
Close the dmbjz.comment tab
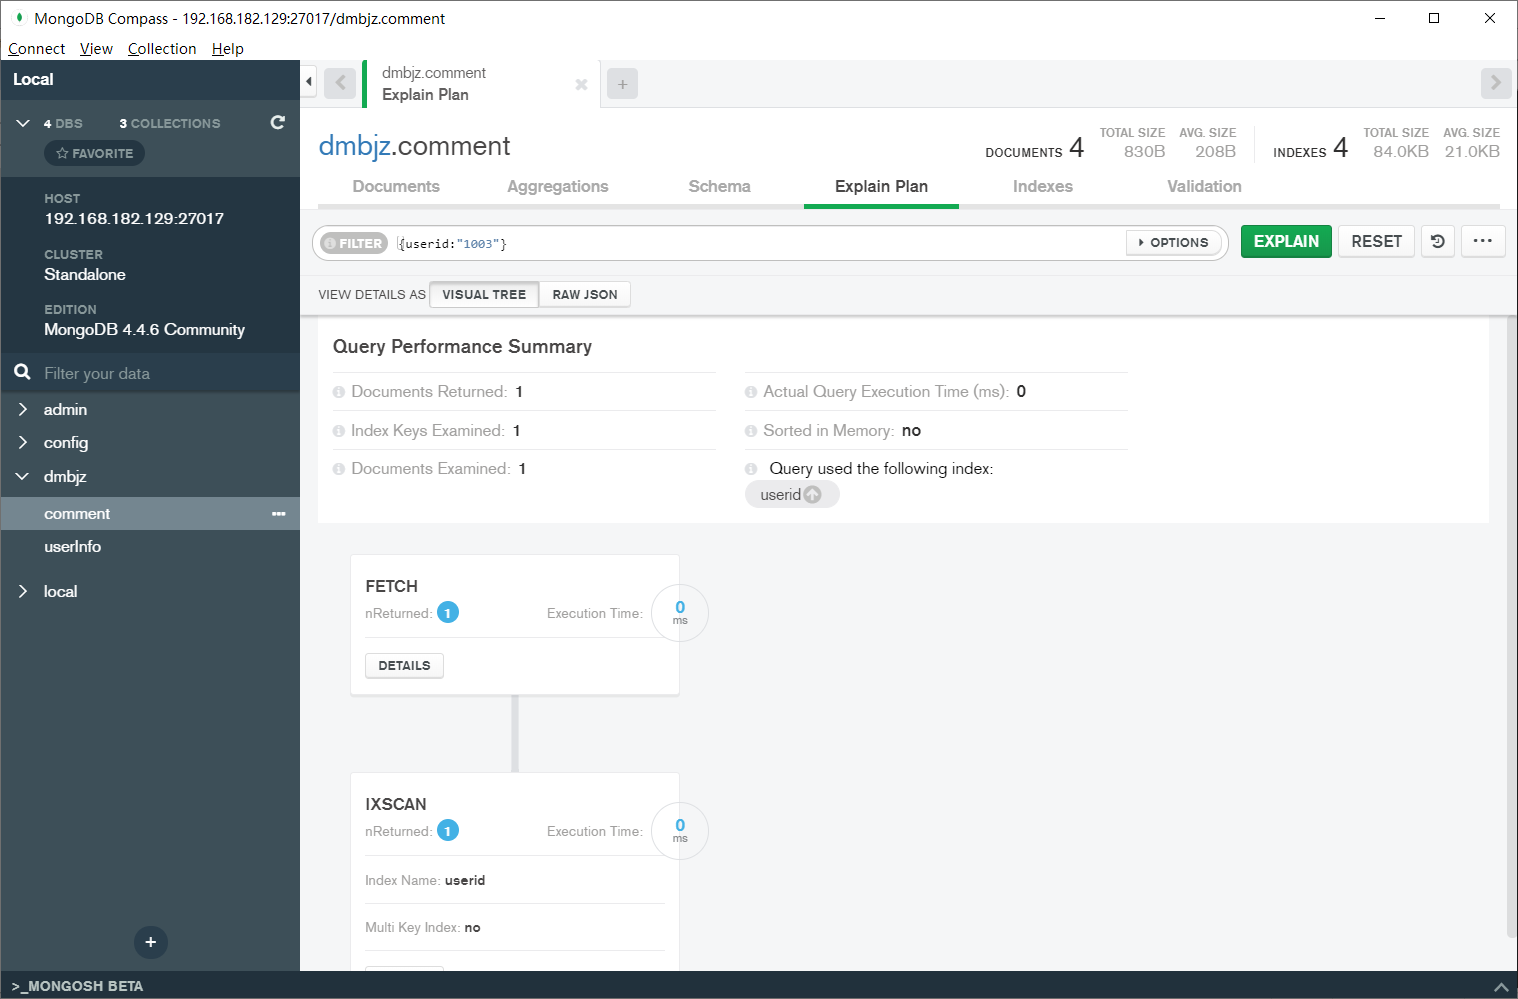pyautogui.click(x=581, y=84)
